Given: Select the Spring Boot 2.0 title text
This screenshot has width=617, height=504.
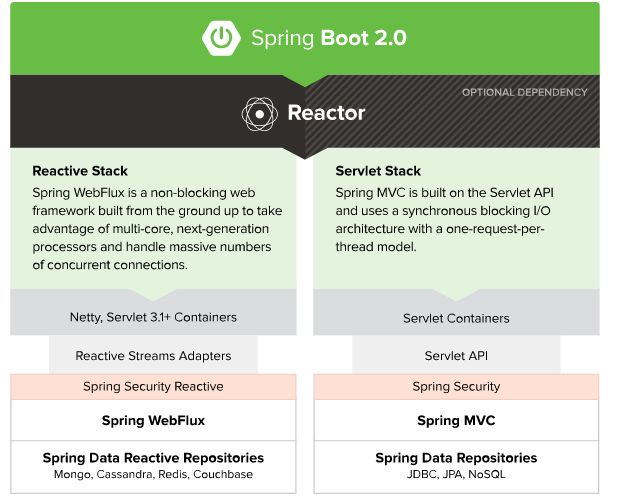Looking at the screenshot, I should coord(328,39).
